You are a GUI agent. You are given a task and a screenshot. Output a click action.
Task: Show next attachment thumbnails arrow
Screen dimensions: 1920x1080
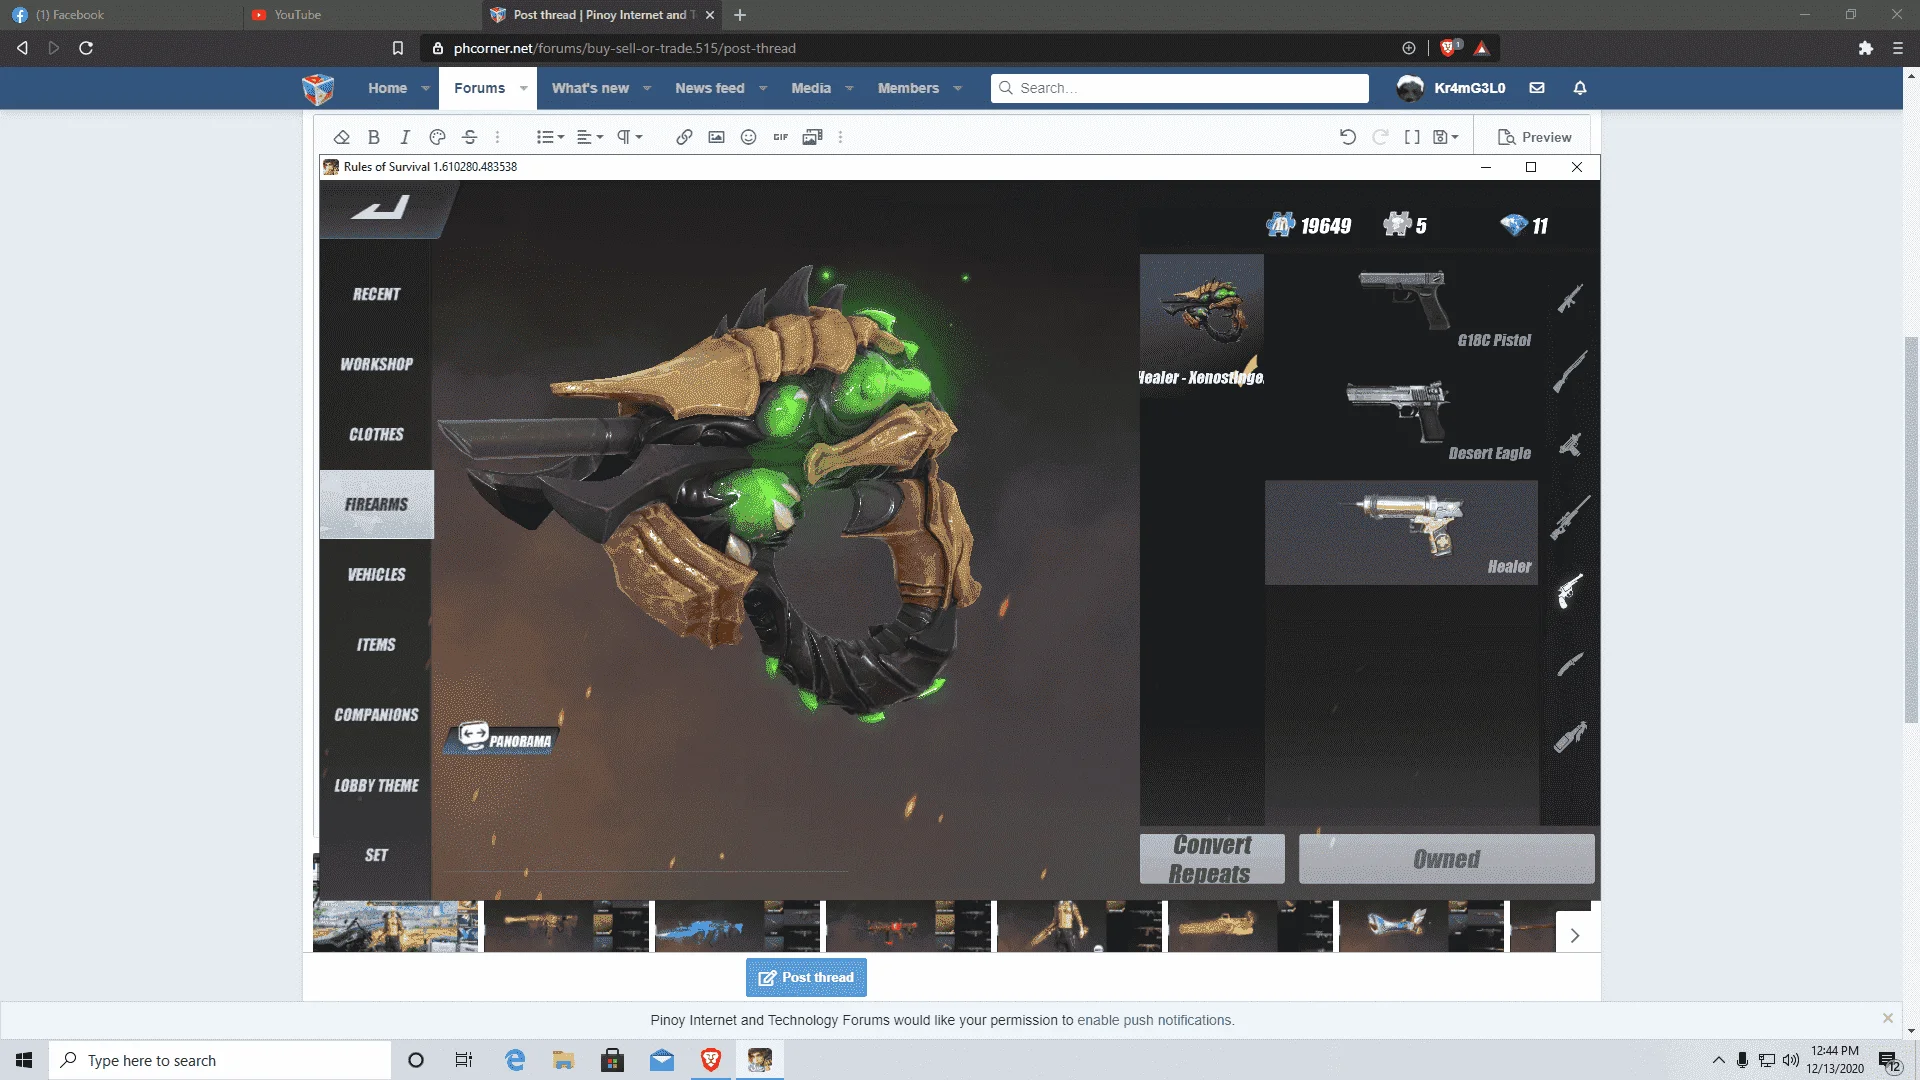point(1575,935)
